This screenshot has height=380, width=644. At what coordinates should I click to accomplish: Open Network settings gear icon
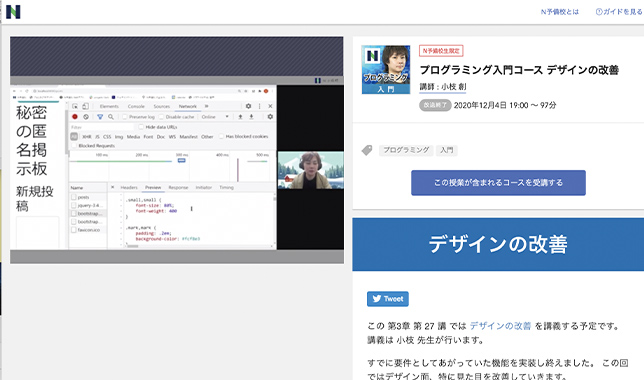270,117
